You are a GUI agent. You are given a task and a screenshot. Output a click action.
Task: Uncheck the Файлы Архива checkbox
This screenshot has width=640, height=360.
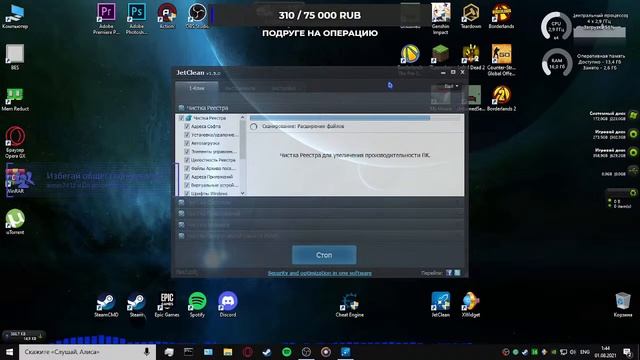pyautogui.click(x=187, y=168)
